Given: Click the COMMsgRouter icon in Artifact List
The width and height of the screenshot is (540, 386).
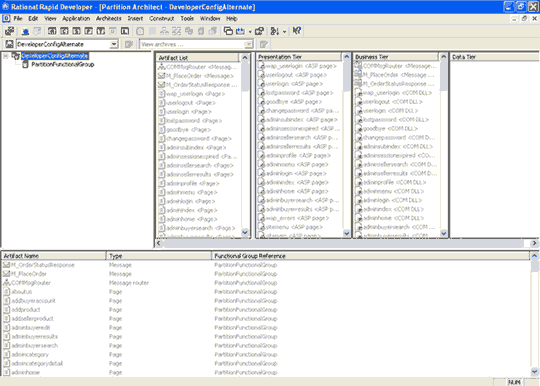Looking at the screenshot, I should 162,67.
